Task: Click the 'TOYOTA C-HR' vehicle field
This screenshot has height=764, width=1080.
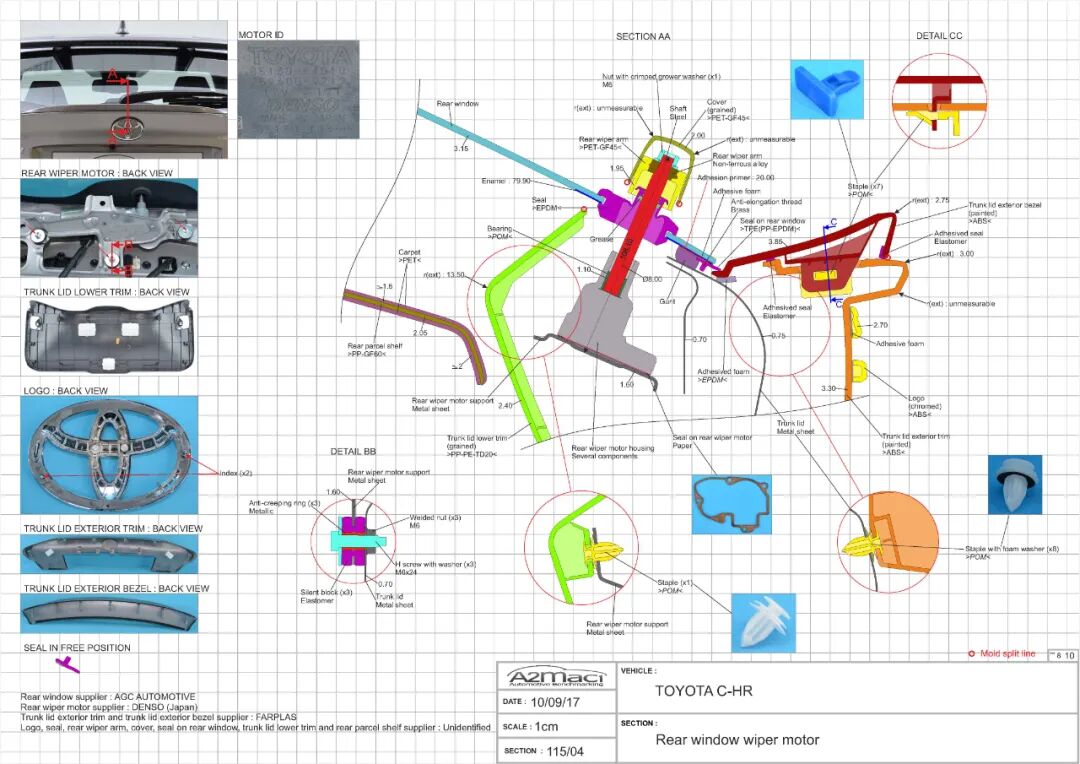Action: [703, 691]
